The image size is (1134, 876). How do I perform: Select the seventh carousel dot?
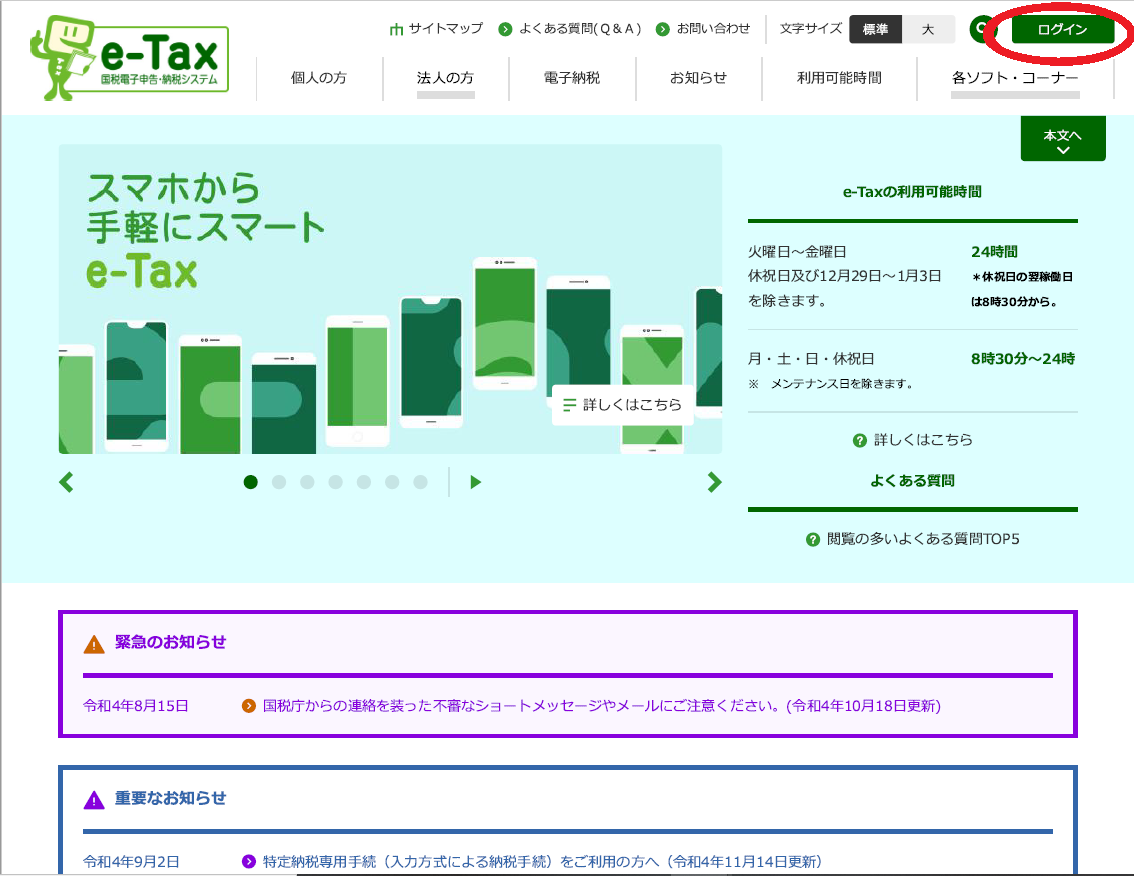[420, 482]
